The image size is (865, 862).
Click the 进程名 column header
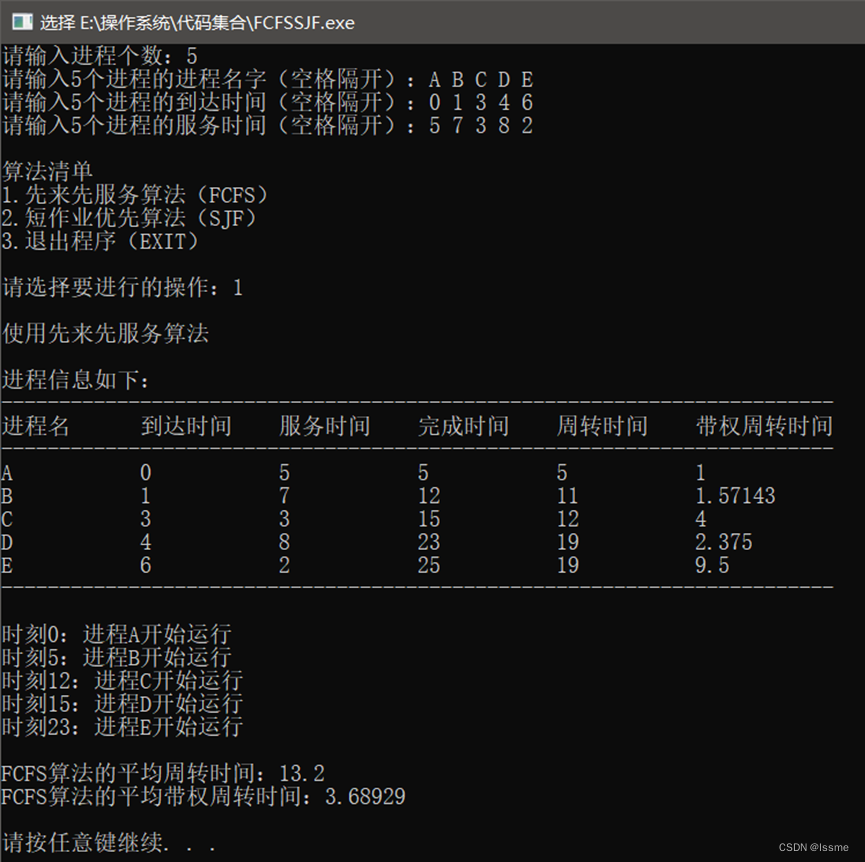[36, 426]
